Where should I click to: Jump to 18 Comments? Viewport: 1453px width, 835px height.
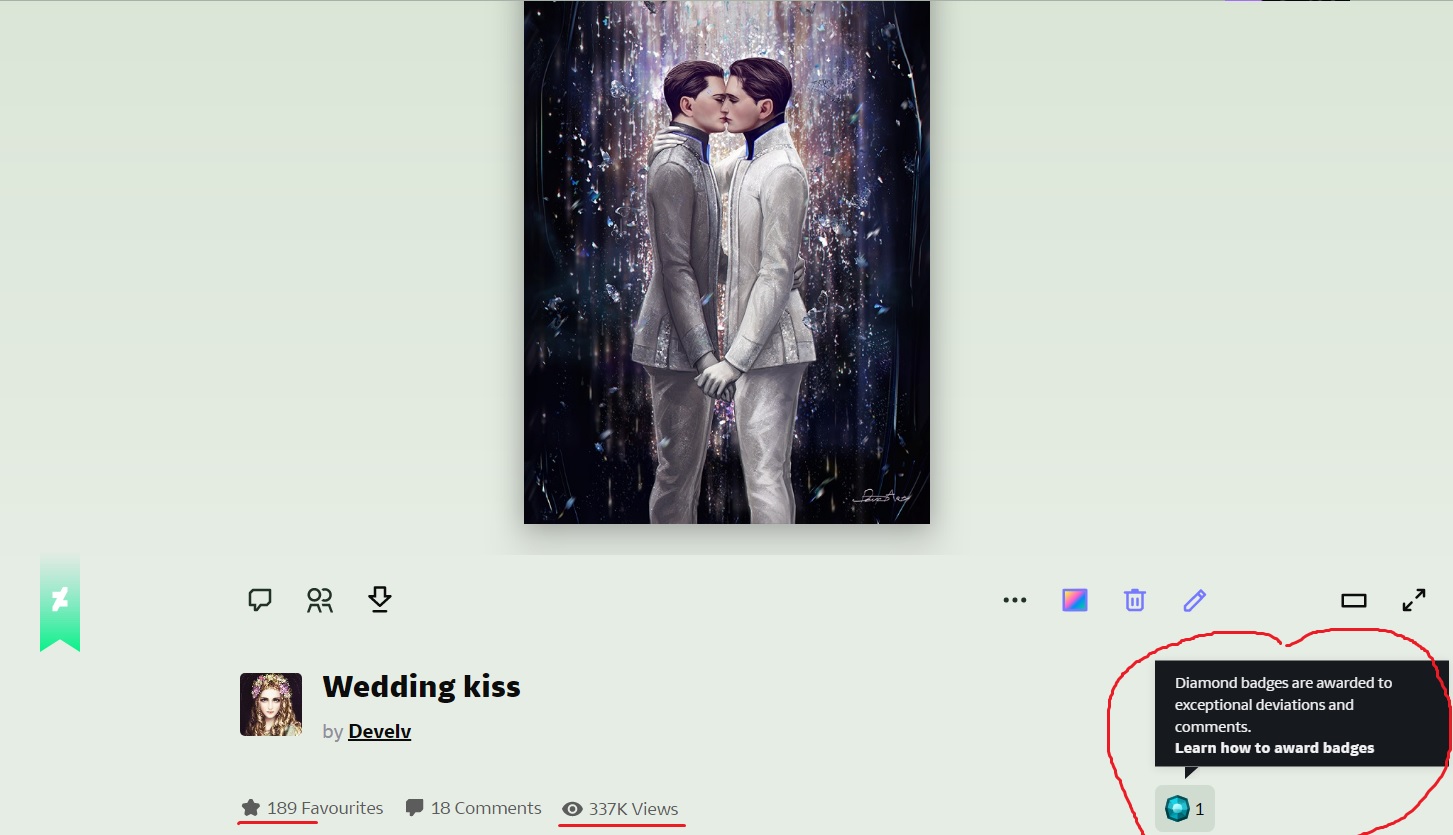(474, 808)
